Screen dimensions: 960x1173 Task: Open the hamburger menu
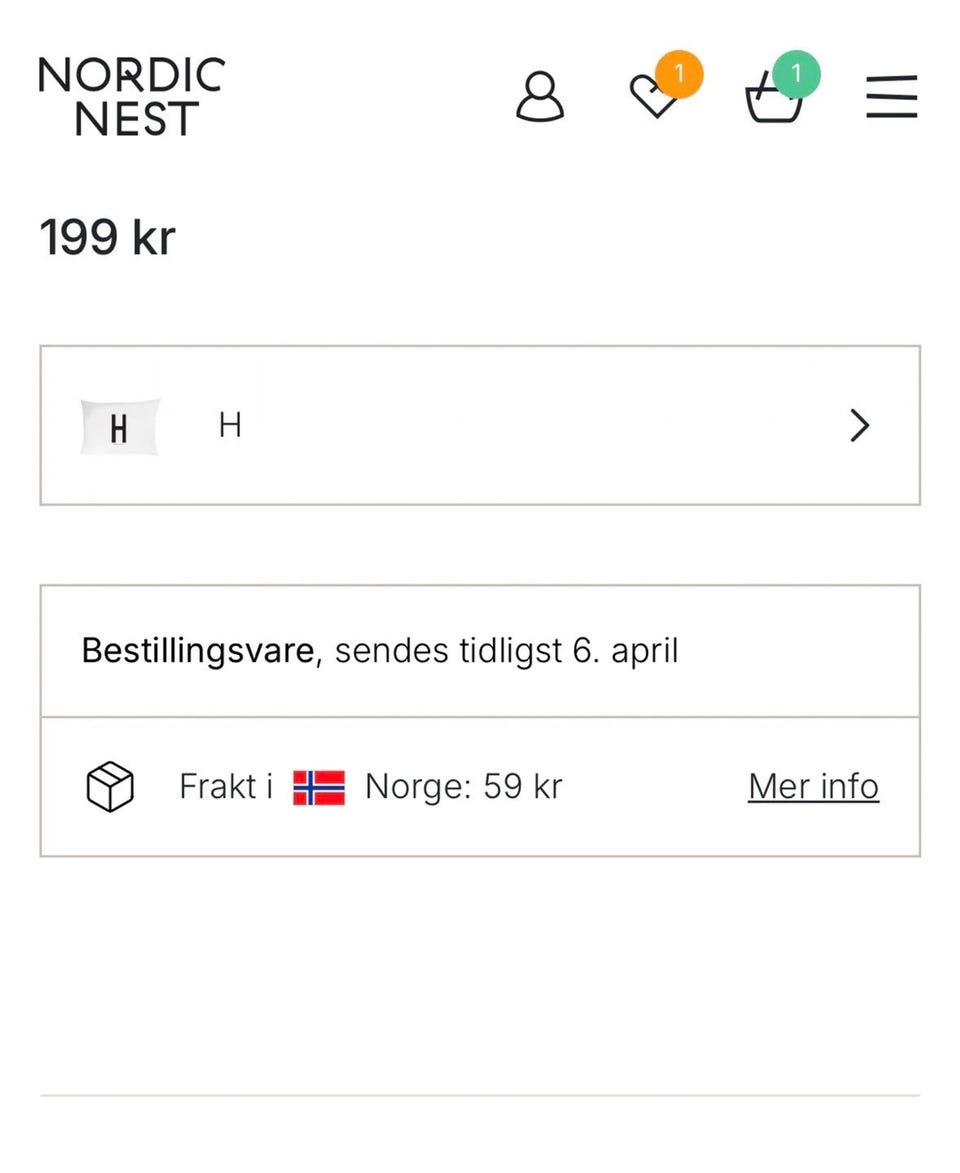tap(891, 97)
